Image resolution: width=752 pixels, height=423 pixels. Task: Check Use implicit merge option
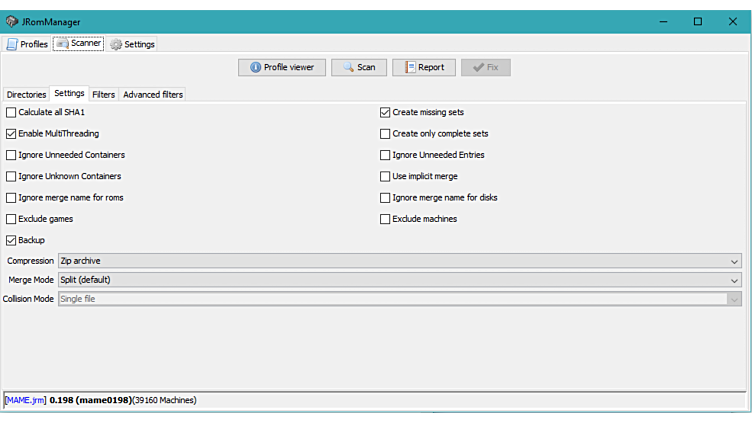pyautogui.click(x=385, y=177)
